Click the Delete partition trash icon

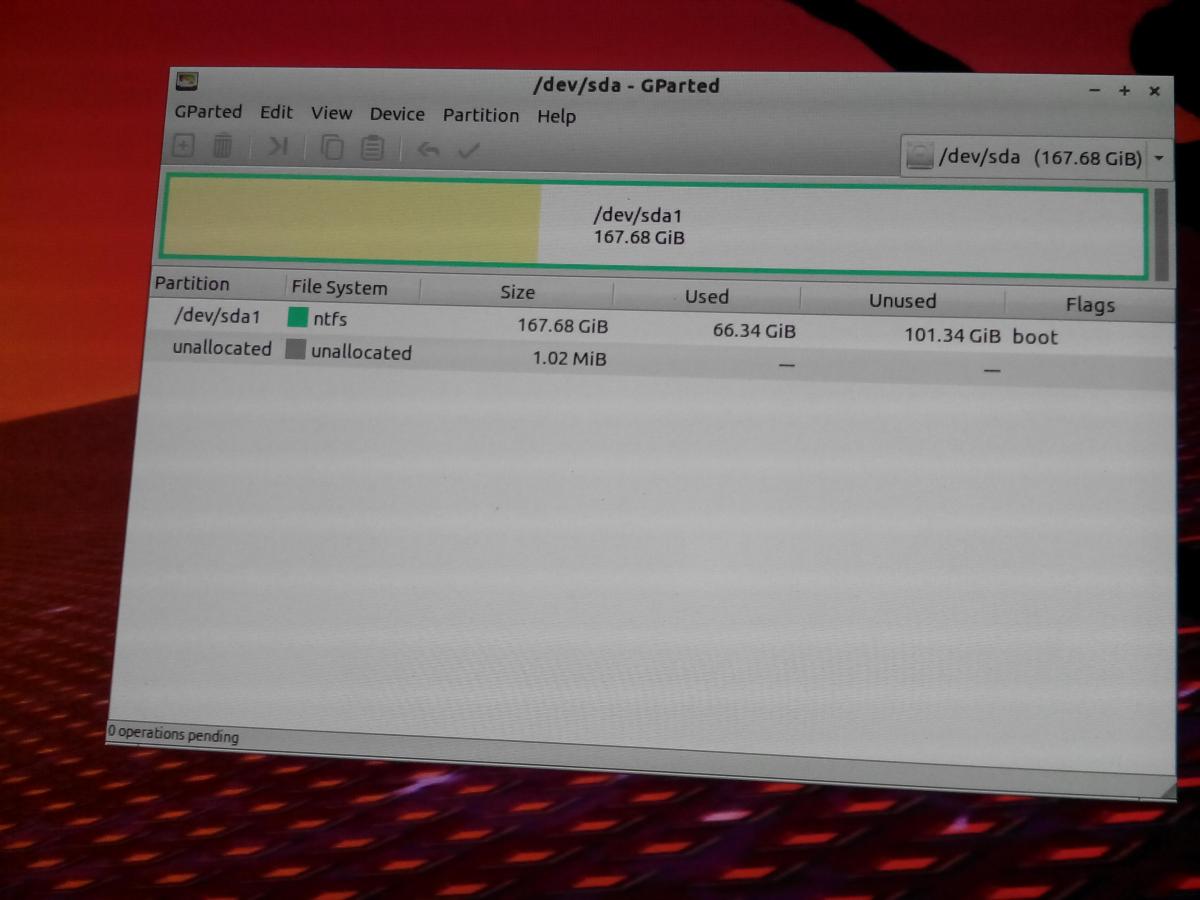223,146
